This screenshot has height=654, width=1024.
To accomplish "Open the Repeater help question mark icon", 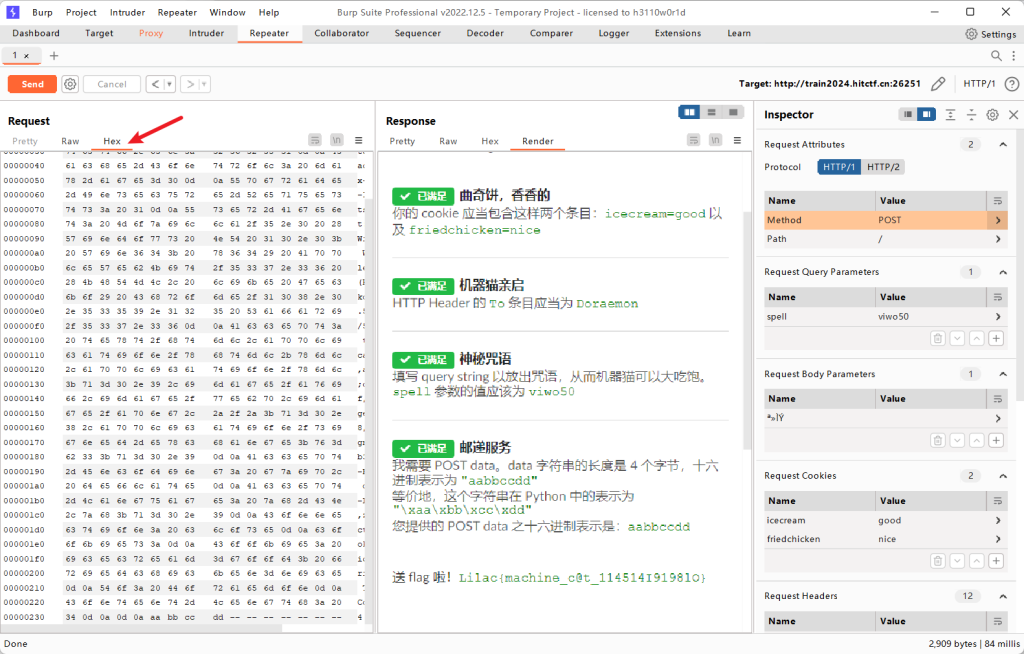I will [1012, 84].
